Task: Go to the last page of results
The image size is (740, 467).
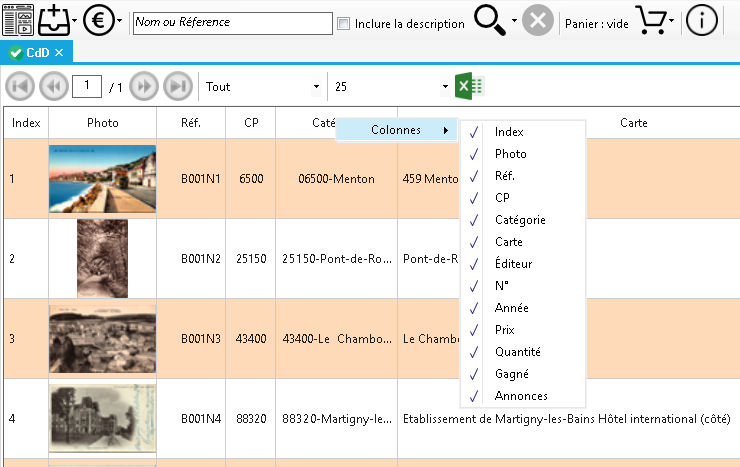Action: [177, 87]
